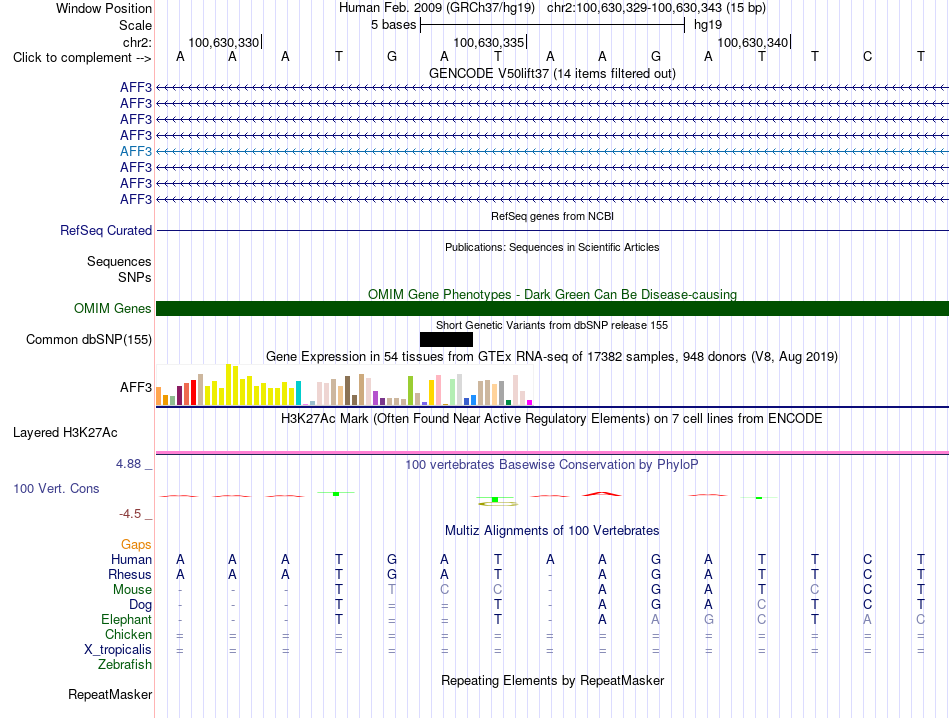Click the H3K27Ac Mark track title
The width and height of the screenshot is (950, 718).
click(x=552, y=419)
